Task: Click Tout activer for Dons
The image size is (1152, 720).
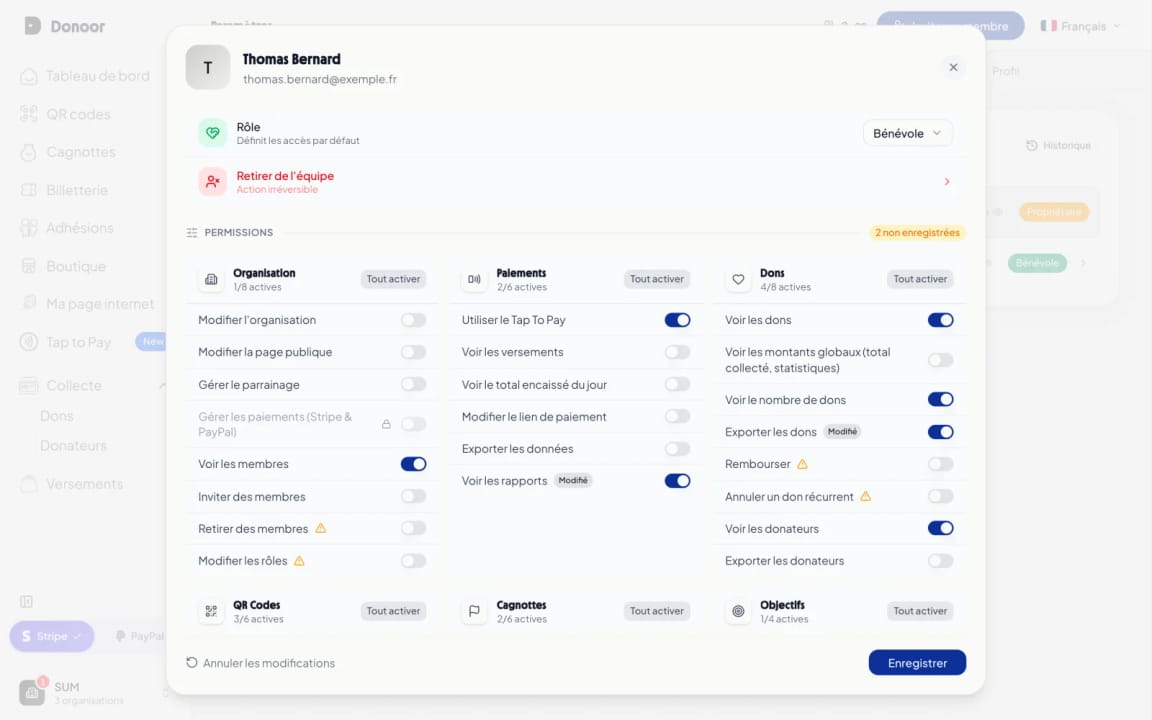Action: [921, 279]
